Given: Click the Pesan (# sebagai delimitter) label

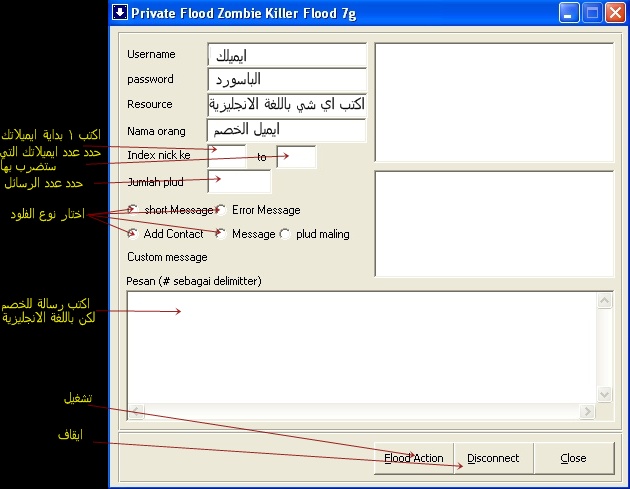Looking at the screenshot, I should 194,281.
